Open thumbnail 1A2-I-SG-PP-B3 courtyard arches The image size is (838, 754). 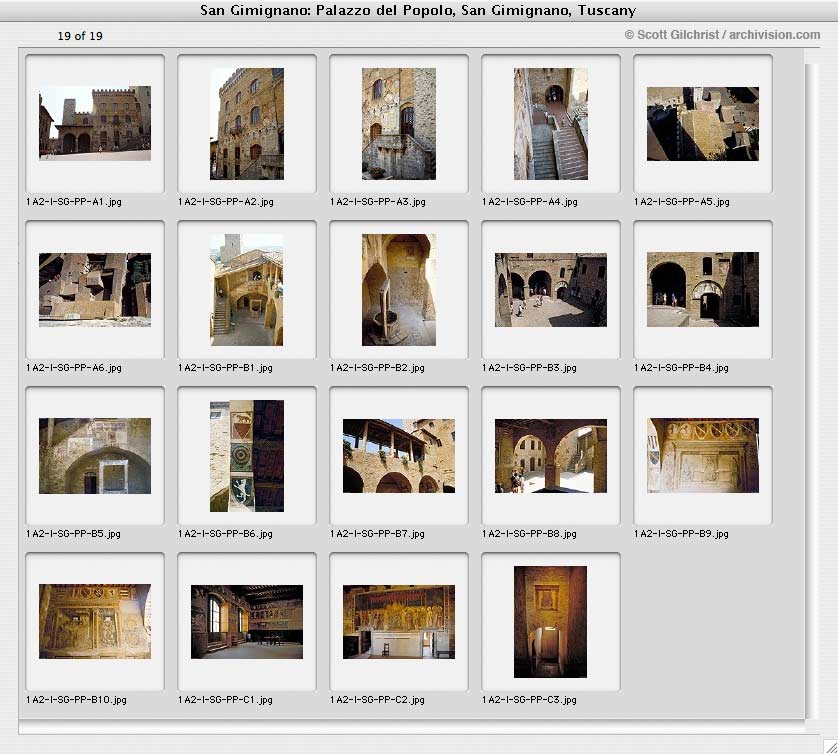pos(551,290)
